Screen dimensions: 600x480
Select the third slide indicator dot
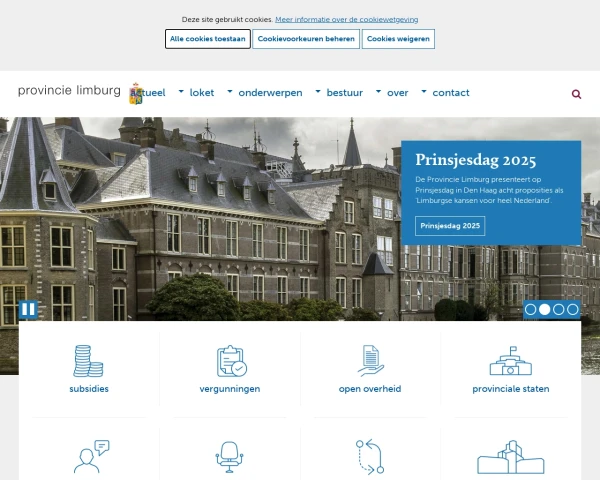coord(559,309)
